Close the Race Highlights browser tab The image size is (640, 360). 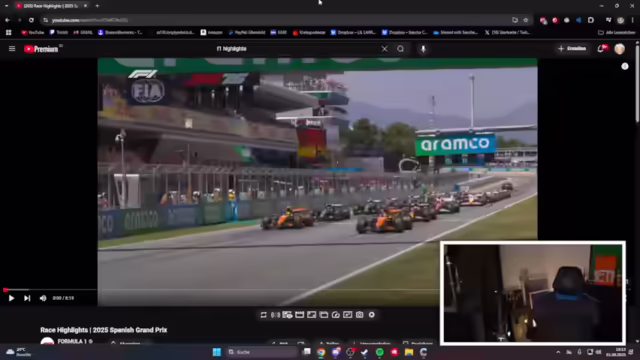coord(85,6)
